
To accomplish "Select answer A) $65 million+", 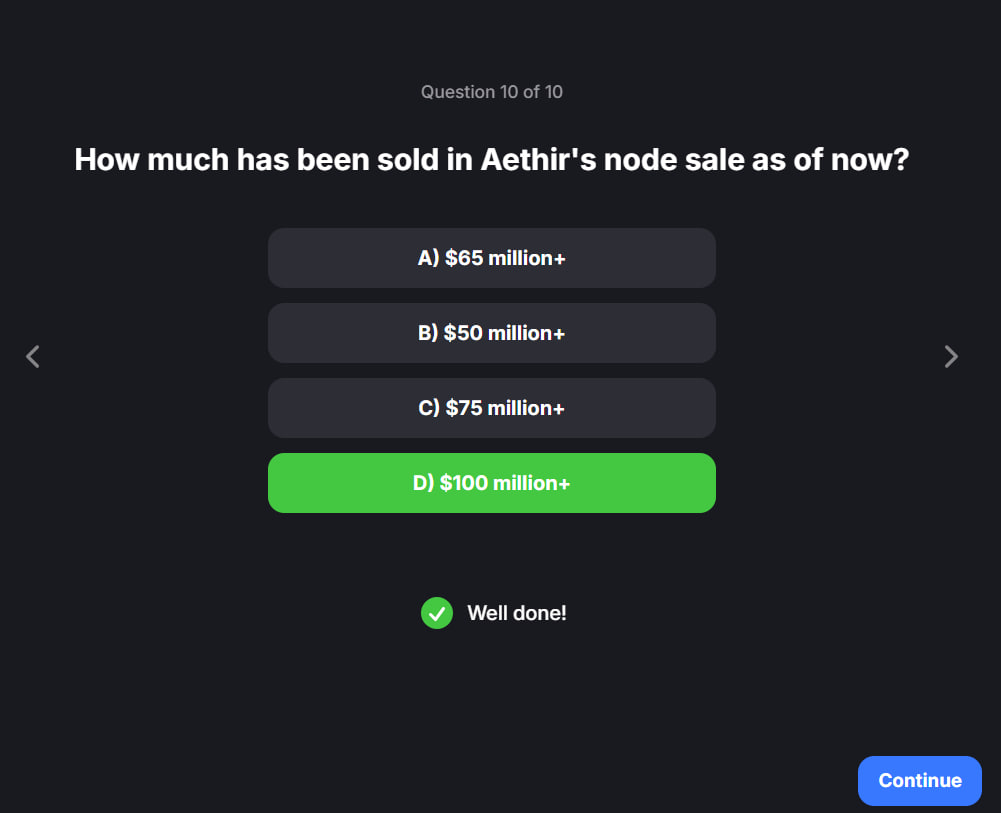I will pos(491,258).
